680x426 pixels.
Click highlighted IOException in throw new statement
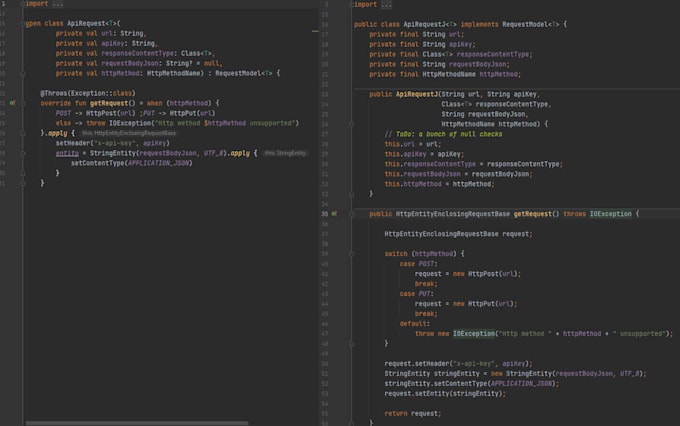pyautogui.click(x=474, y=334)
